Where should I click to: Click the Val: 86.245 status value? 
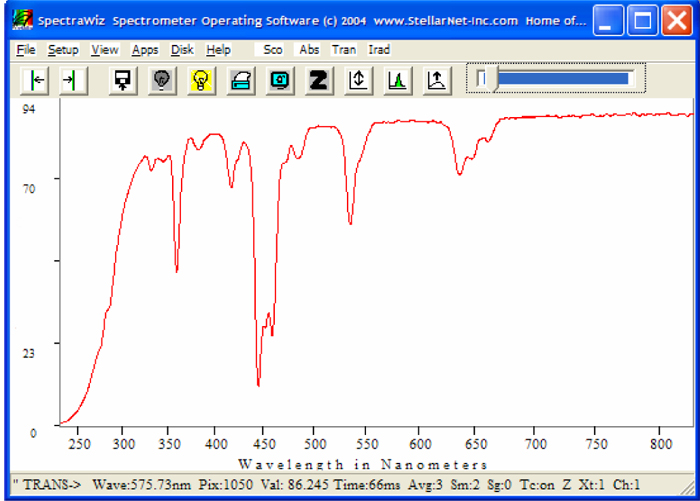[295, 484]
